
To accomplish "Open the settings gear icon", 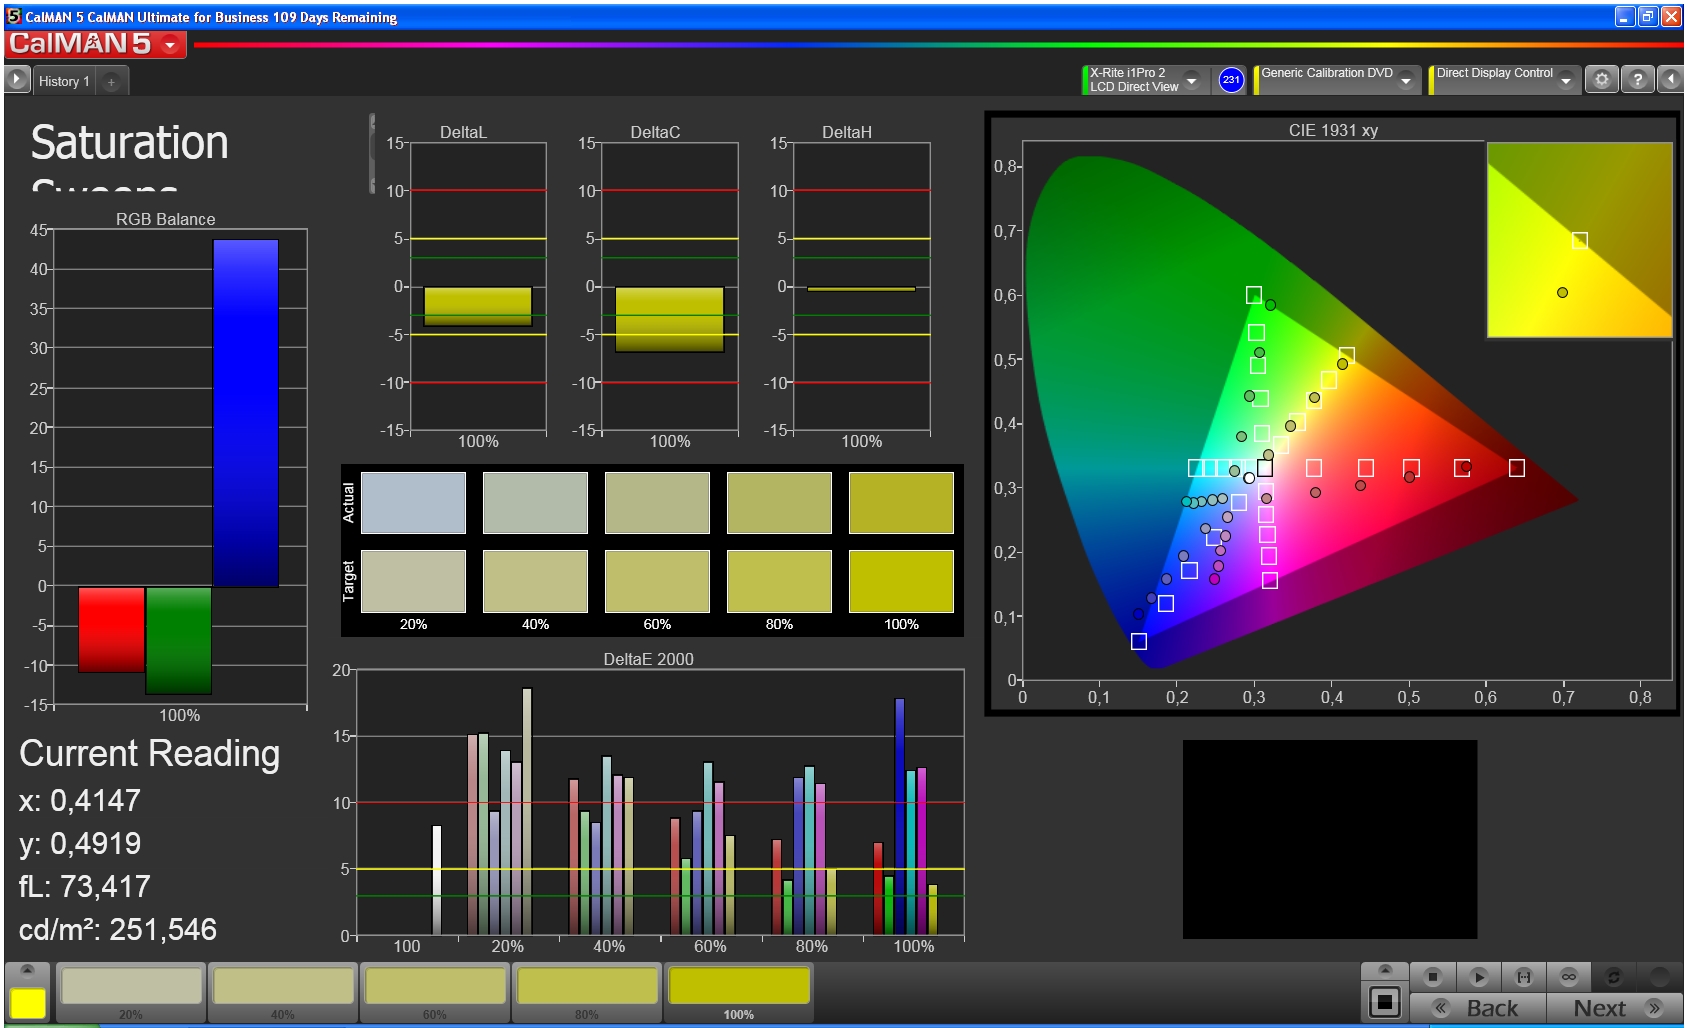I will click(1602, 80).
